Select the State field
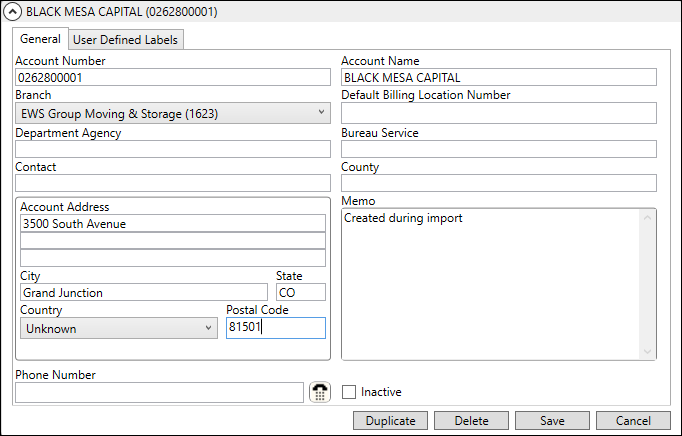Image resolution: width=682 pixels, height=436 pixels. click(x=300, y=293)
